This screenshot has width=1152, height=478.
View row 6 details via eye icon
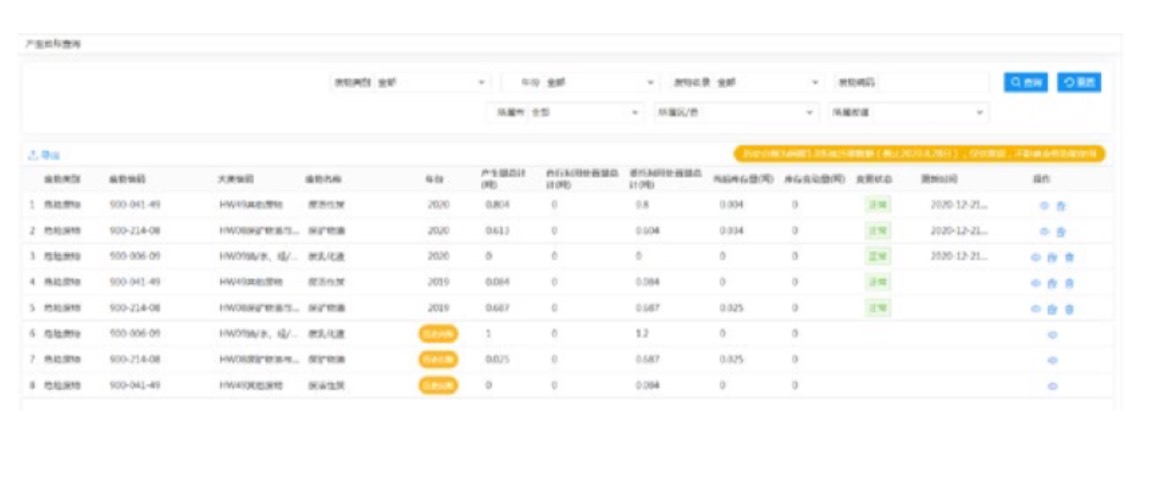(x=1052, y=335)
